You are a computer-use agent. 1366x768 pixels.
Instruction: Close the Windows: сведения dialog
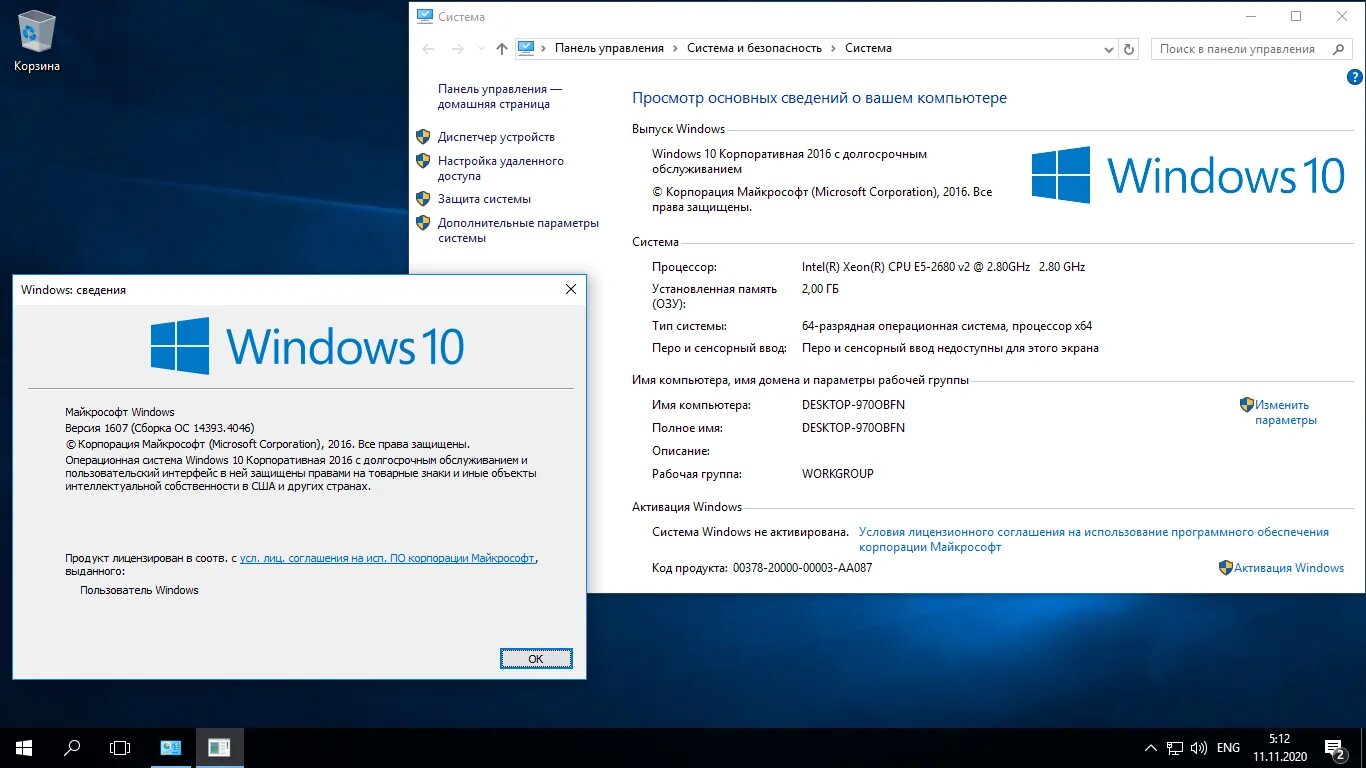tap(571, 289)
